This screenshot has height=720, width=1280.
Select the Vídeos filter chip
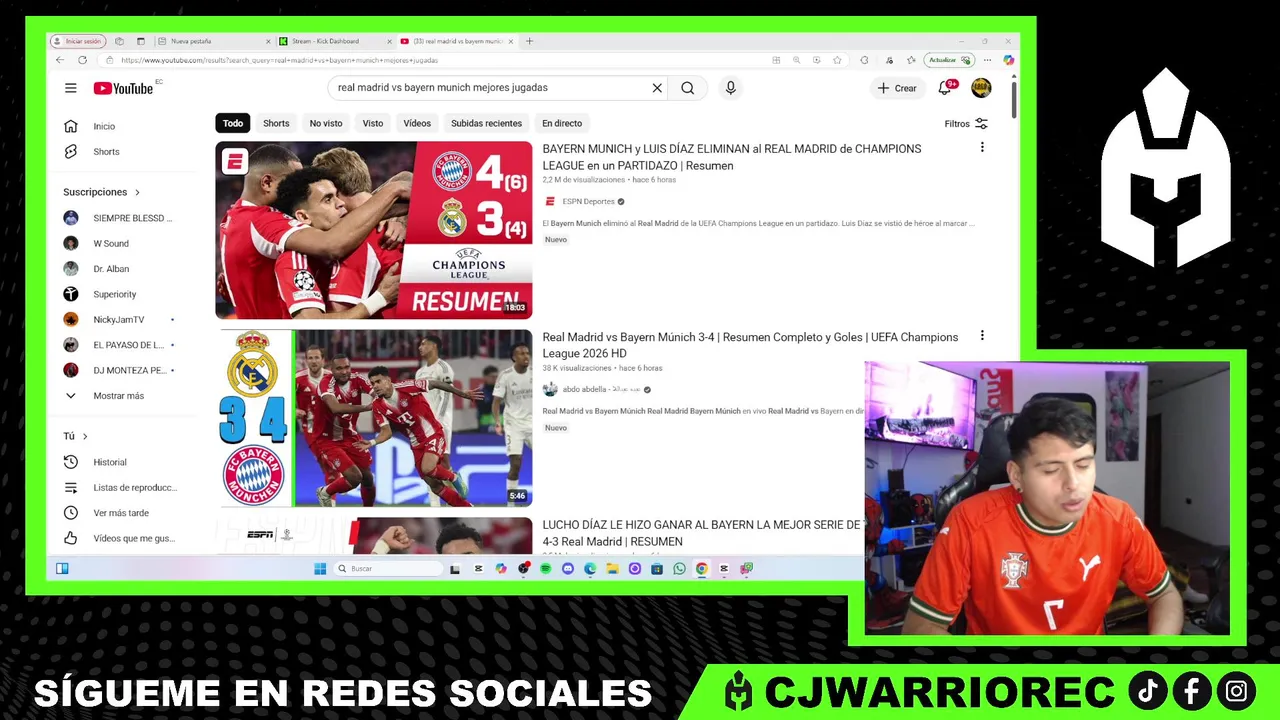[417, 124]
